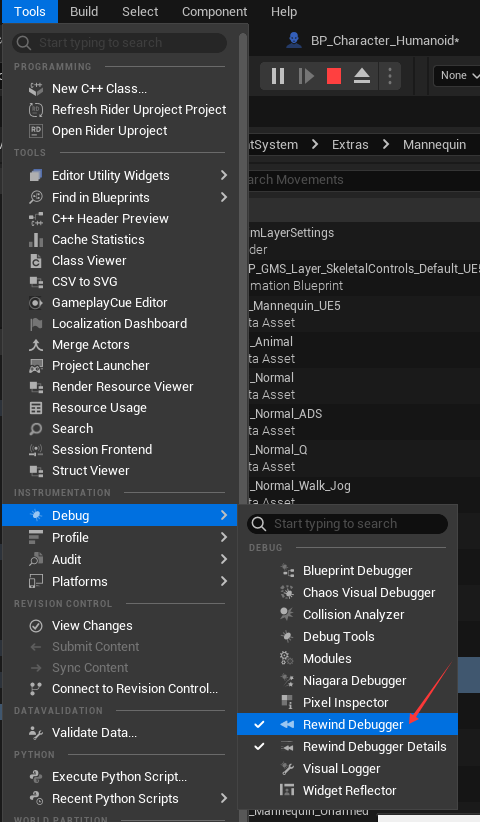Stop the simulation with the red square
Viewport: 480px width, 822px height.
point(334,77)
